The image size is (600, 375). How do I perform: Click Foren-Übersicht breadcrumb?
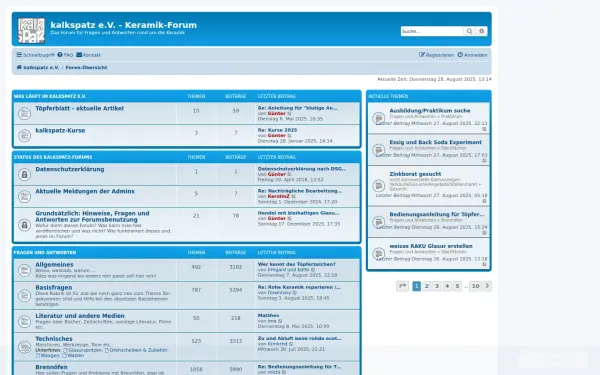click(86, 67)
